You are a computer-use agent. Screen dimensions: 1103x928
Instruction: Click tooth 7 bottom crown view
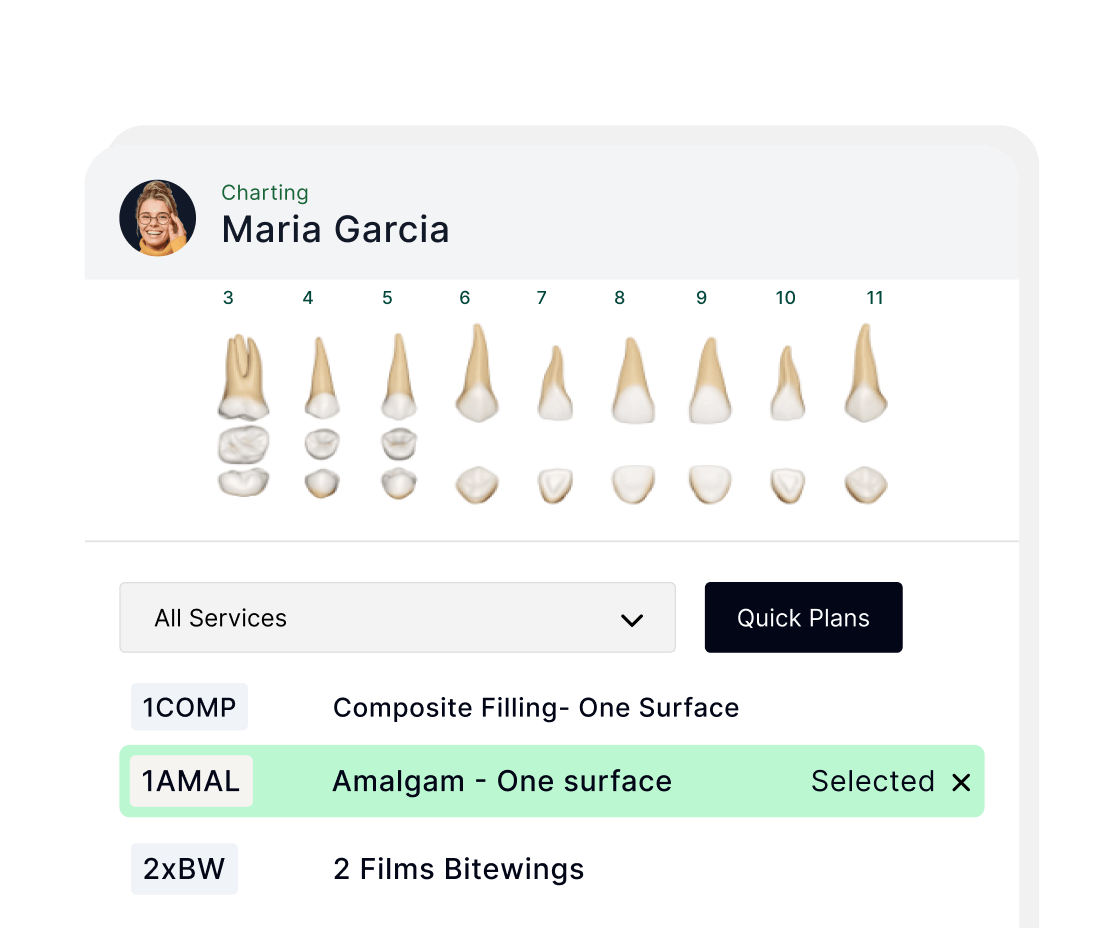[x=555, y=485]
